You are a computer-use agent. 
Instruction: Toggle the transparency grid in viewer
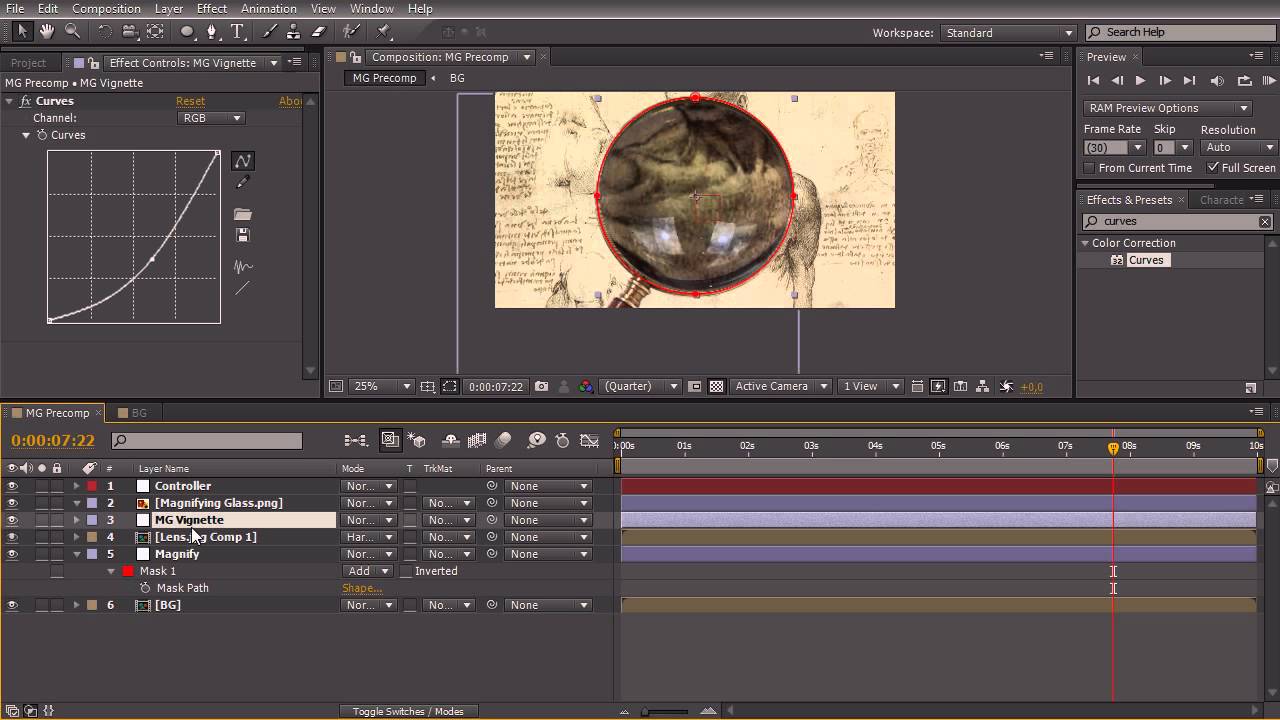pos(716,386)
